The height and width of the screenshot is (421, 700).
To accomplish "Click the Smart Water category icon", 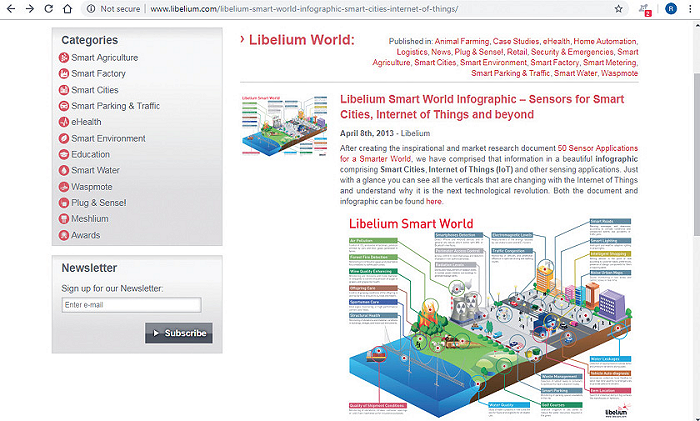I will click(x=64, y=171).
